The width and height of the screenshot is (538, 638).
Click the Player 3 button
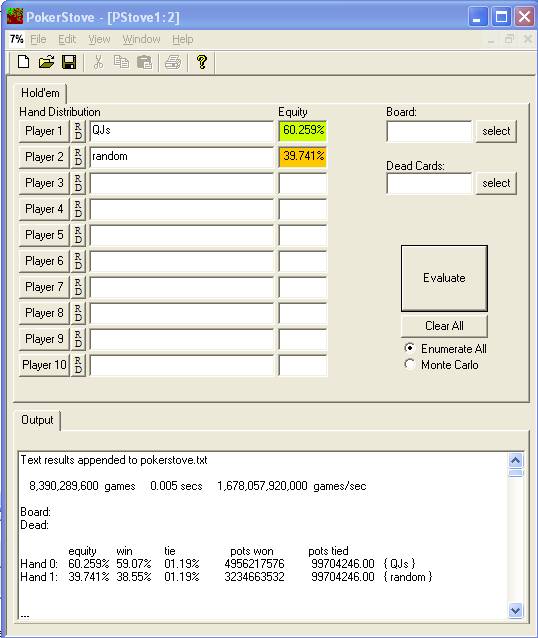pos(44,183)
